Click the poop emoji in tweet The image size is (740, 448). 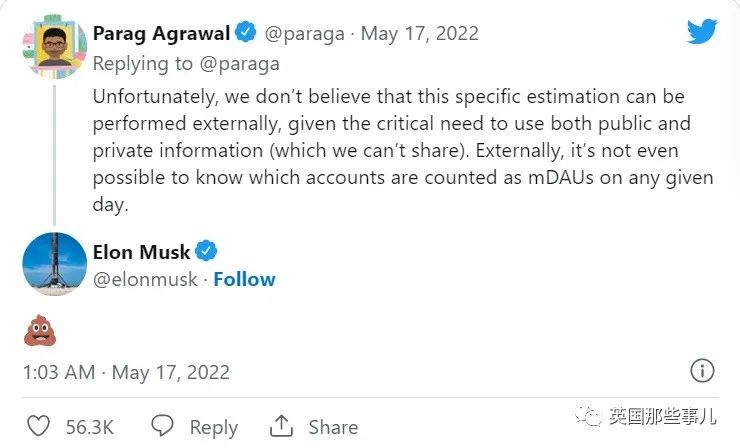coord(40,330)
